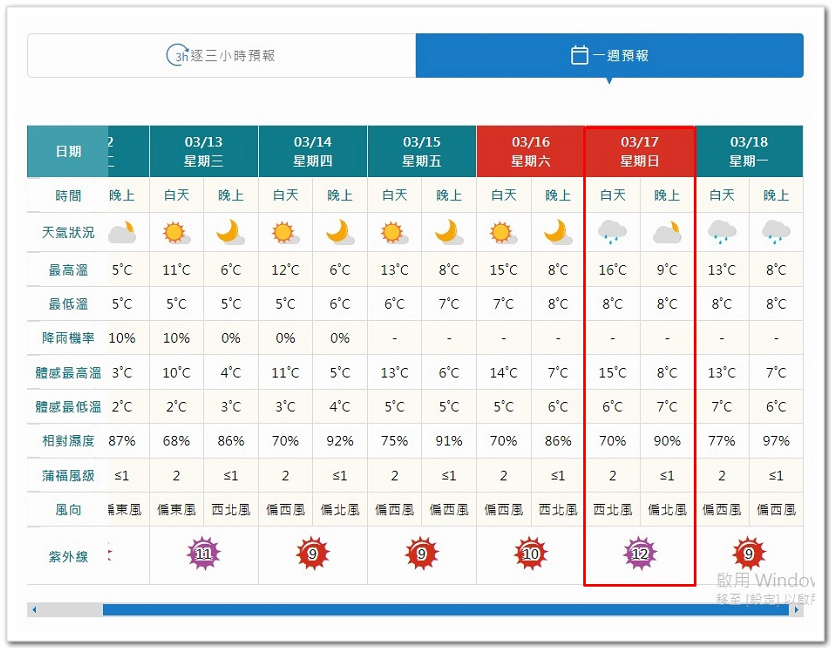Click the 03/13 night moon icon

pos(231,233)
